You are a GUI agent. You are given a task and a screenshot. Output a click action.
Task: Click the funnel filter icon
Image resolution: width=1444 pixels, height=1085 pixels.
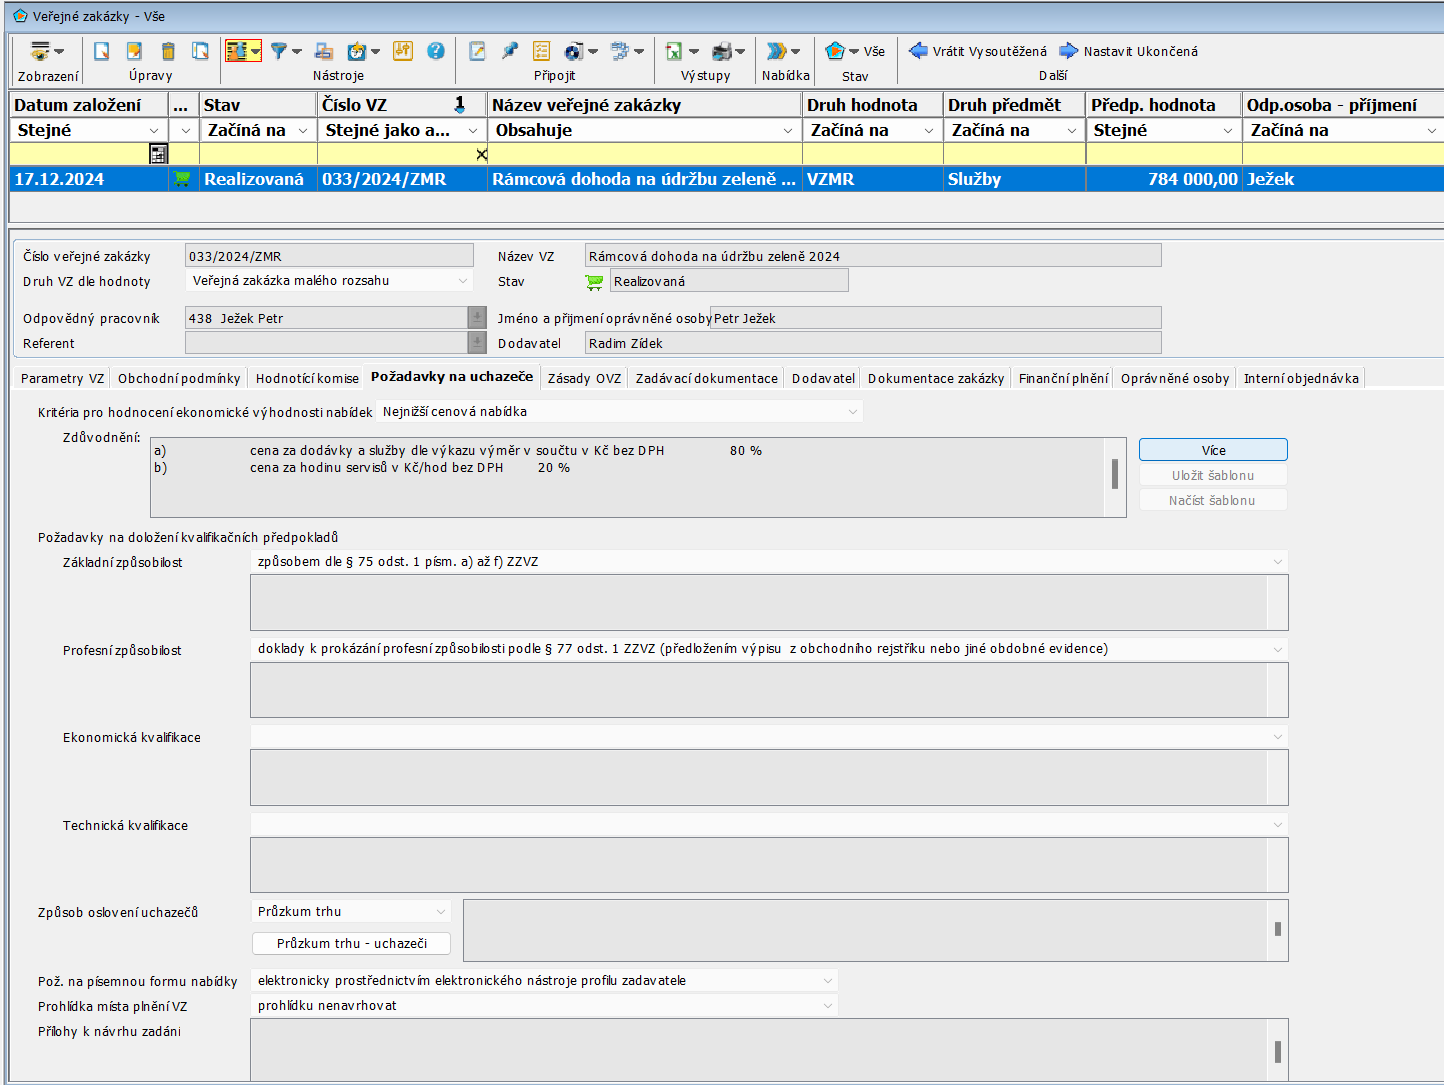[279, 51]
